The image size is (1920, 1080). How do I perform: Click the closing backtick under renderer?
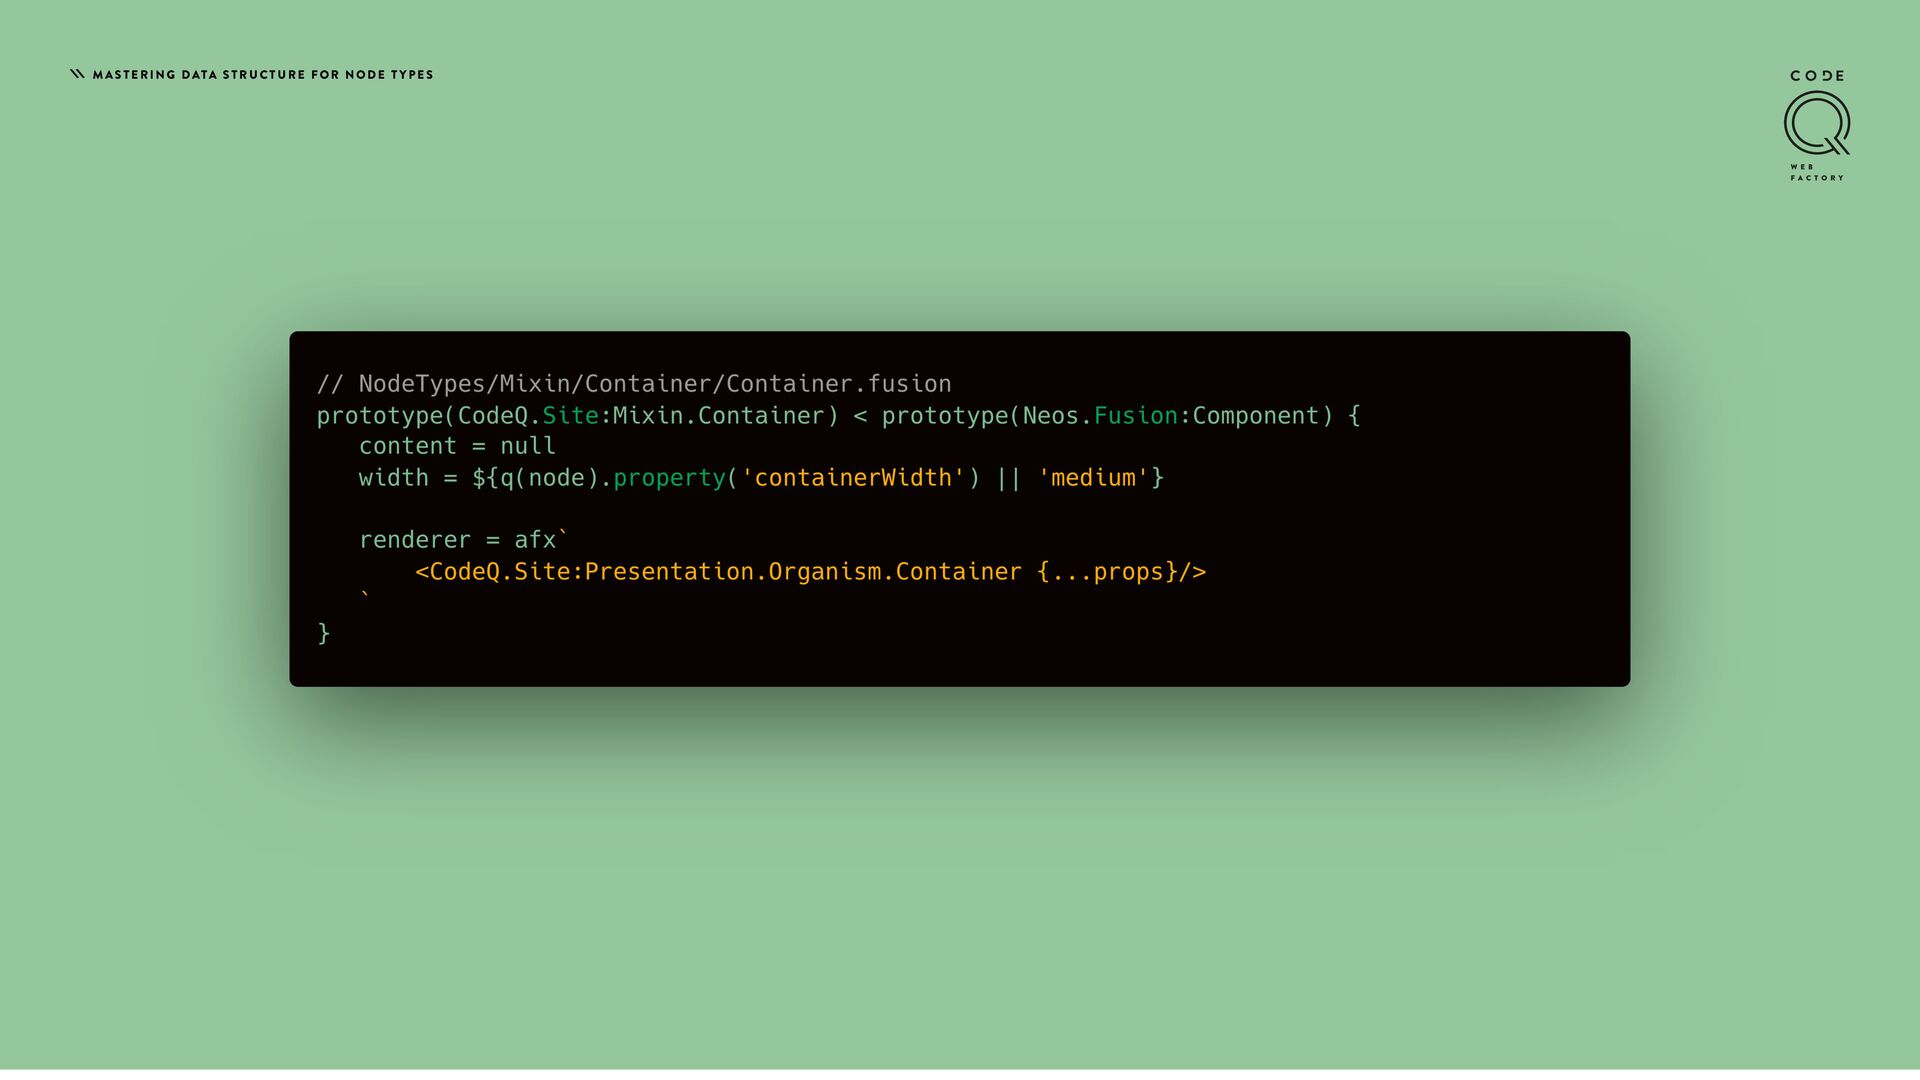point(365,596)
